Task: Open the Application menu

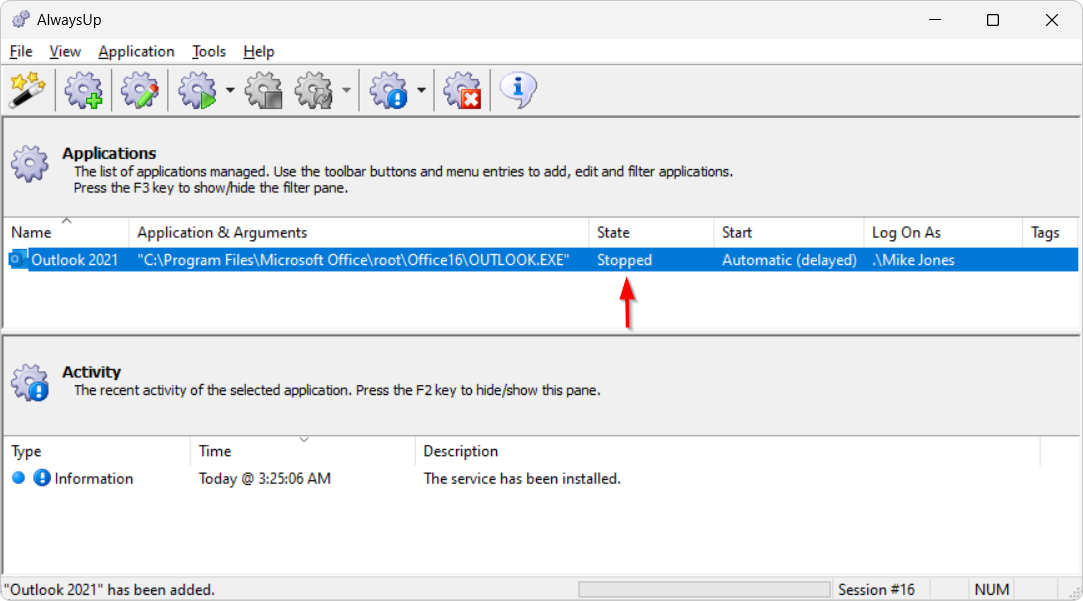Action: point(136,52)
